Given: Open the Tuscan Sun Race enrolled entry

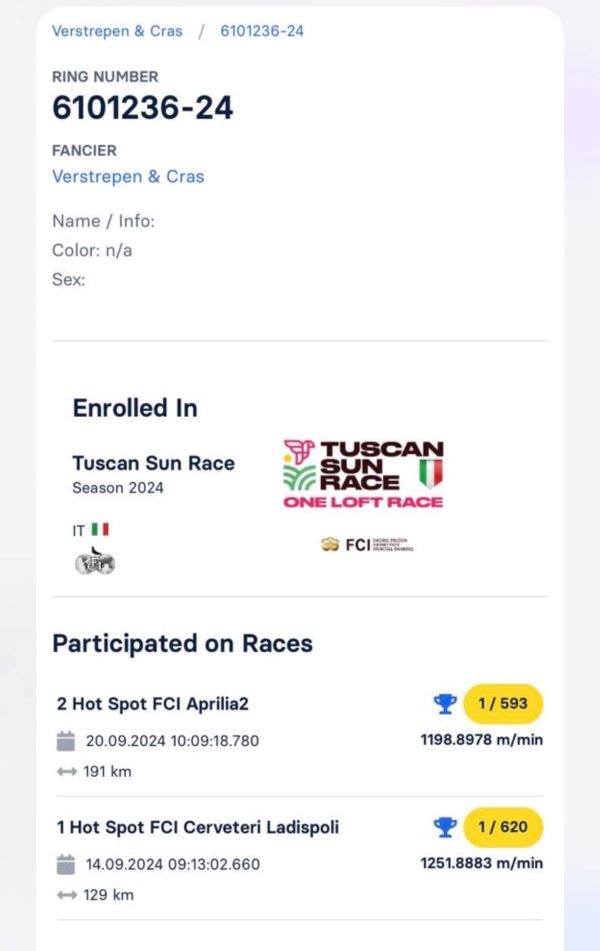Looking at the screenshot, I should [153, 463].
